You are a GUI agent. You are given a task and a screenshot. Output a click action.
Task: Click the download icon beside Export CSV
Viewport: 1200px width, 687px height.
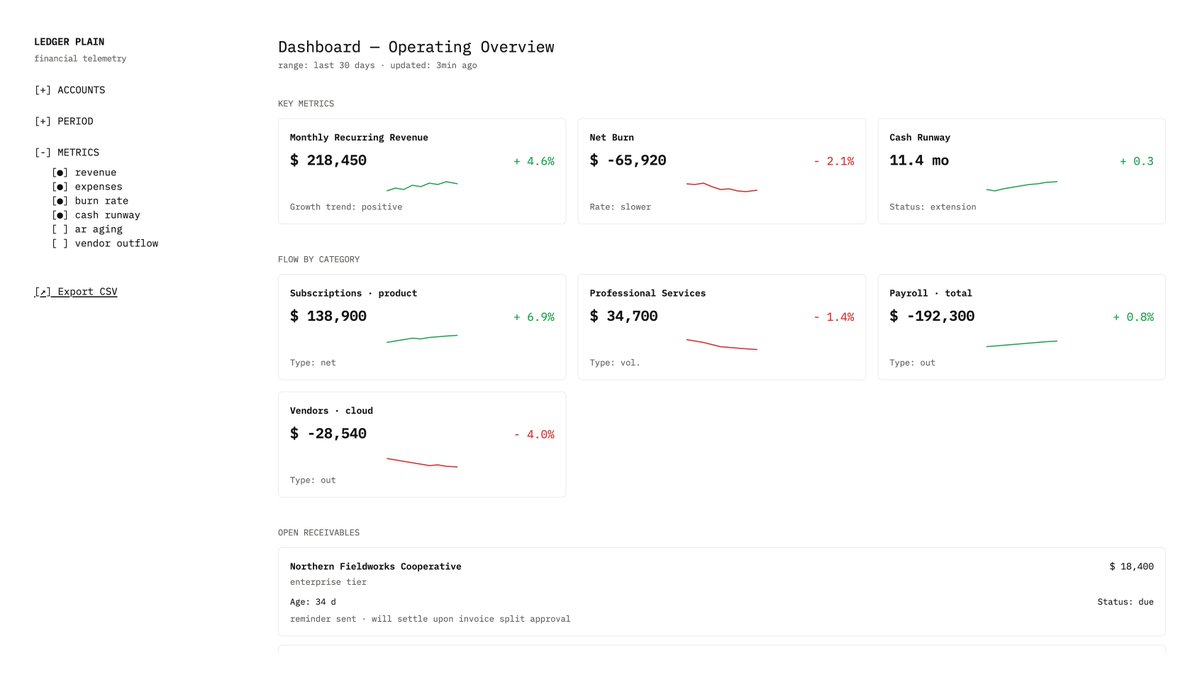click(x=40, y=291)
